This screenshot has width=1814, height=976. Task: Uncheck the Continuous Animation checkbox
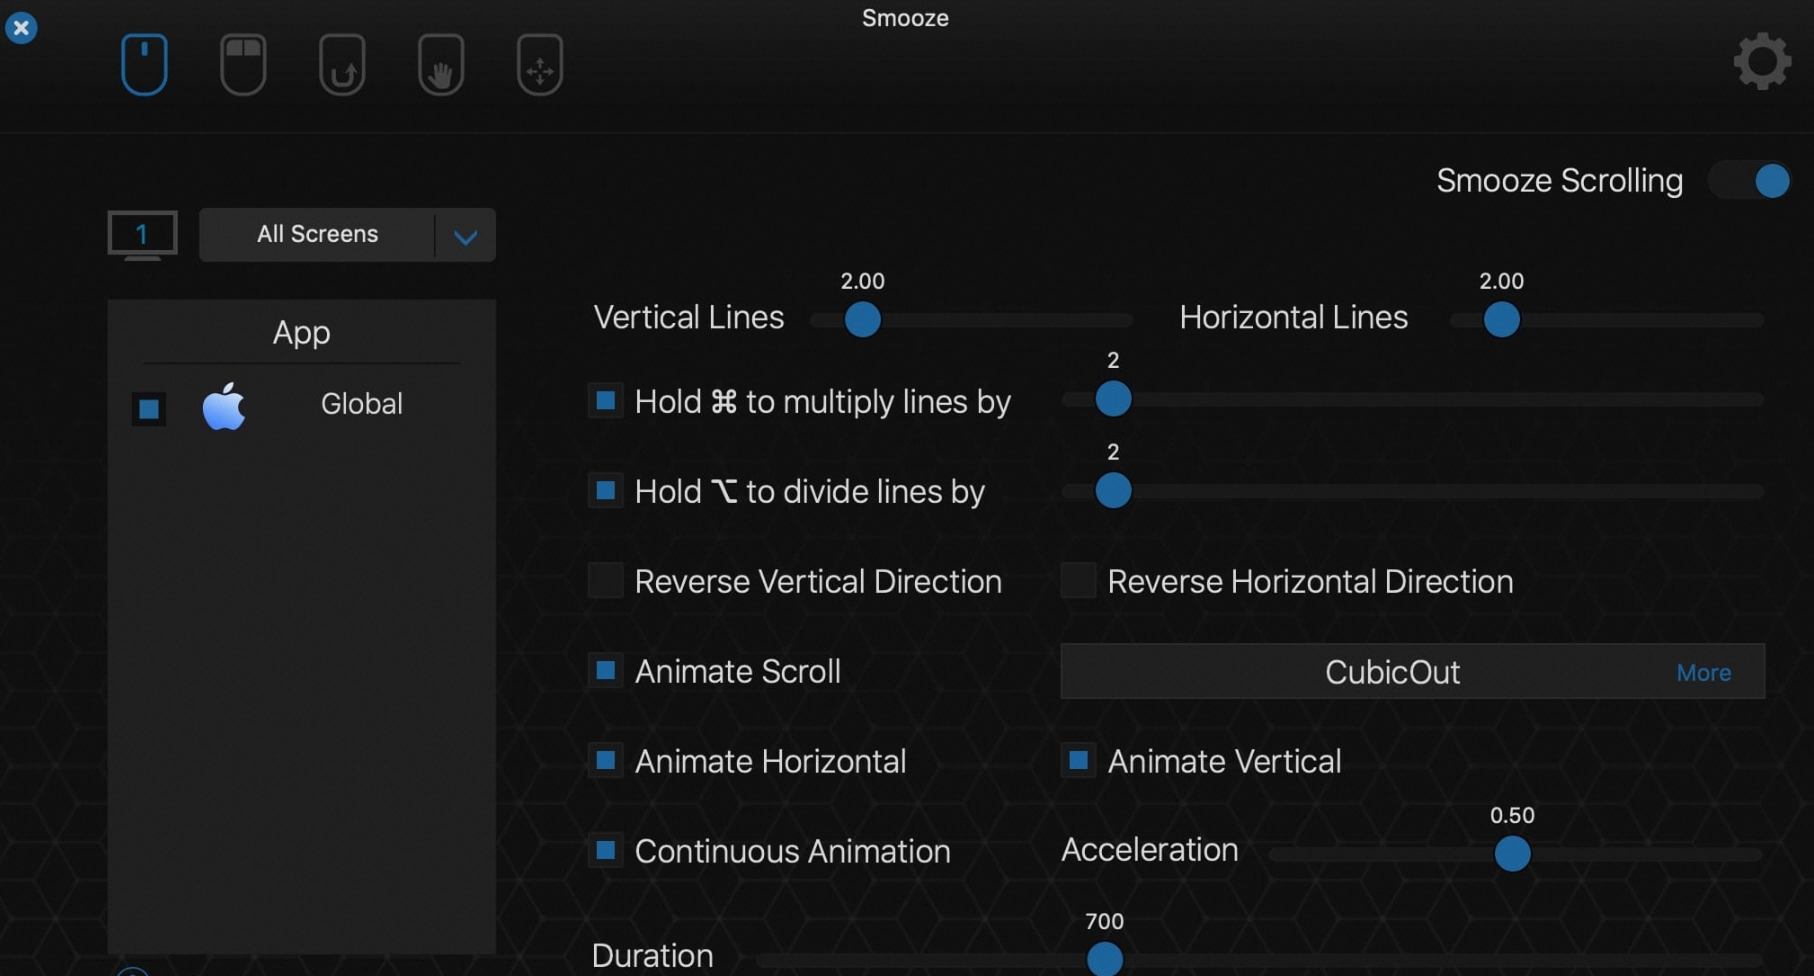[x=605, y=850]
